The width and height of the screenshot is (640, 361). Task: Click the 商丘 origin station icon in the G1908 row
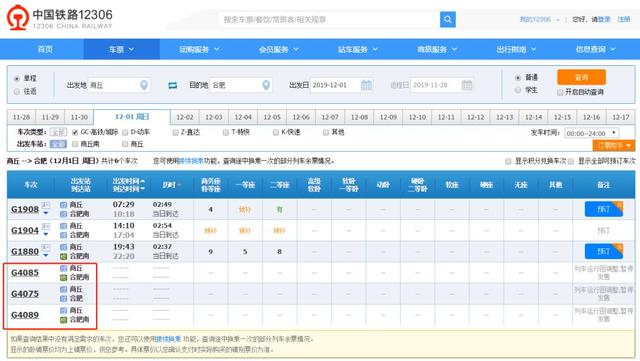(63, 205)
